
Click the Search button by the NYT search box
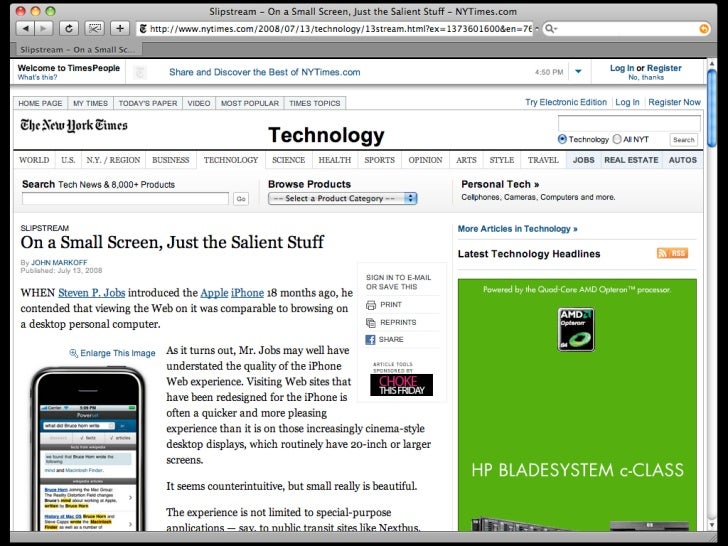683,140
